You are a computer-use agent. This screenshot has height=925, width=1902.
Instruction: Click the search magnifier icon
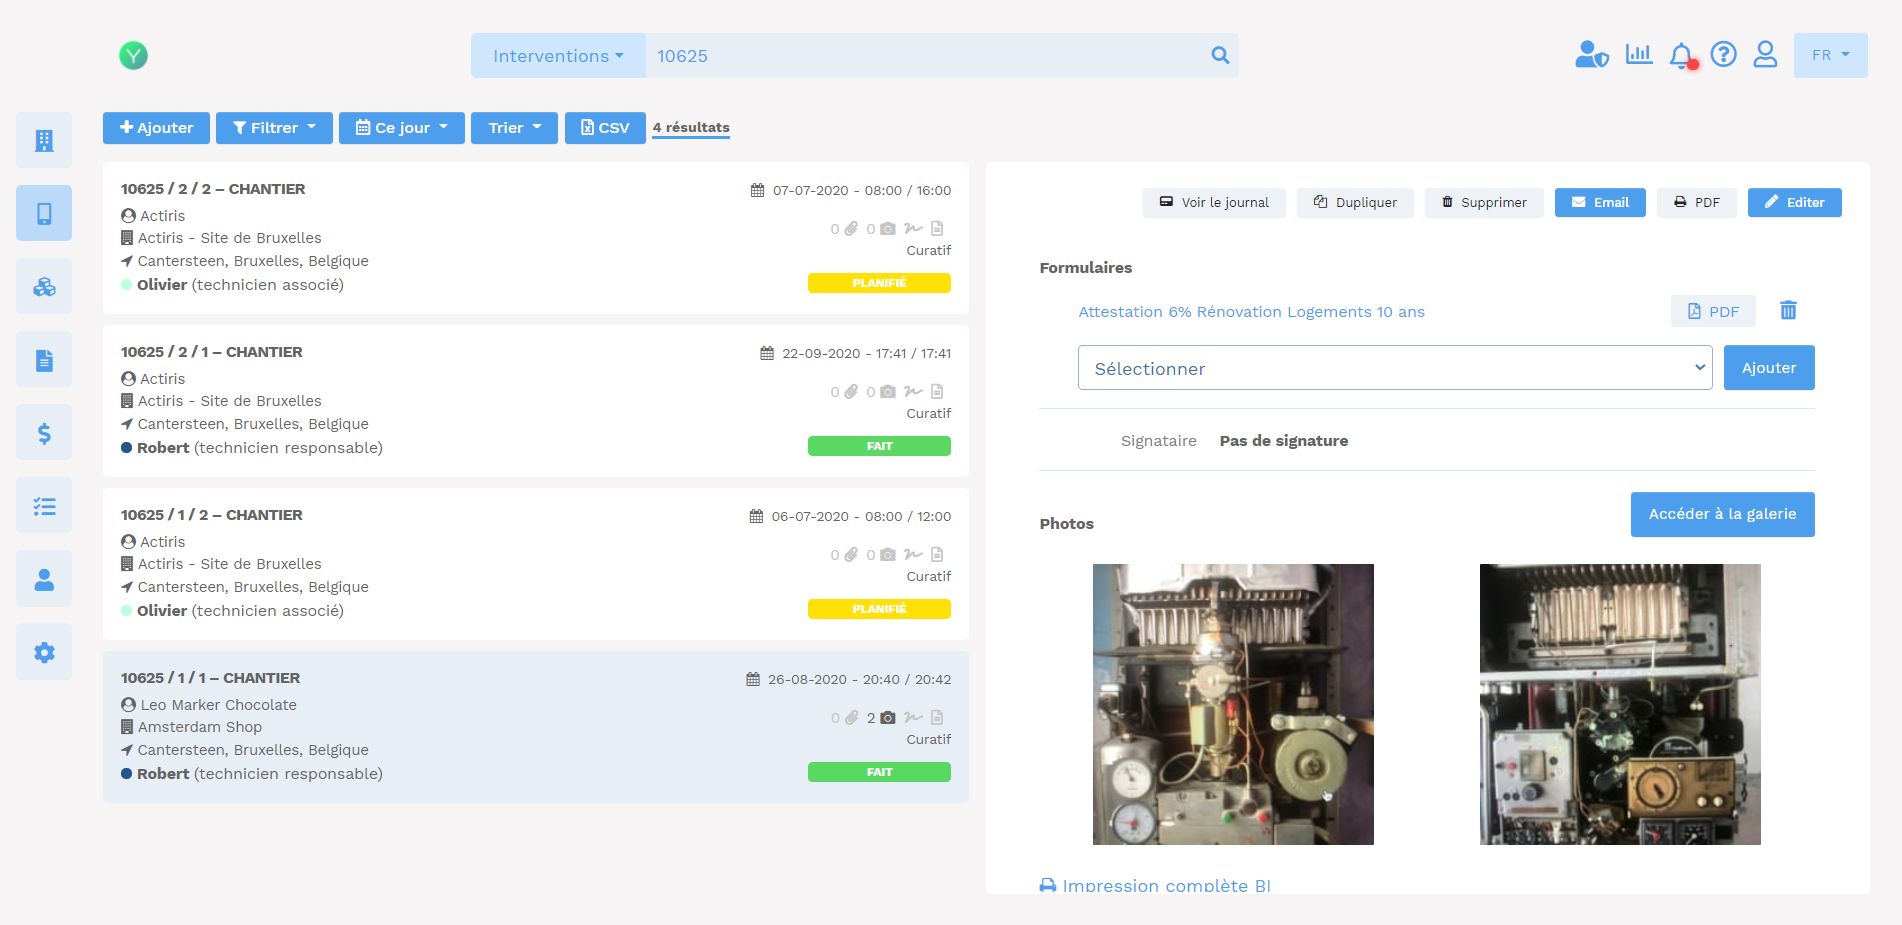click(x=1220, y=56)
